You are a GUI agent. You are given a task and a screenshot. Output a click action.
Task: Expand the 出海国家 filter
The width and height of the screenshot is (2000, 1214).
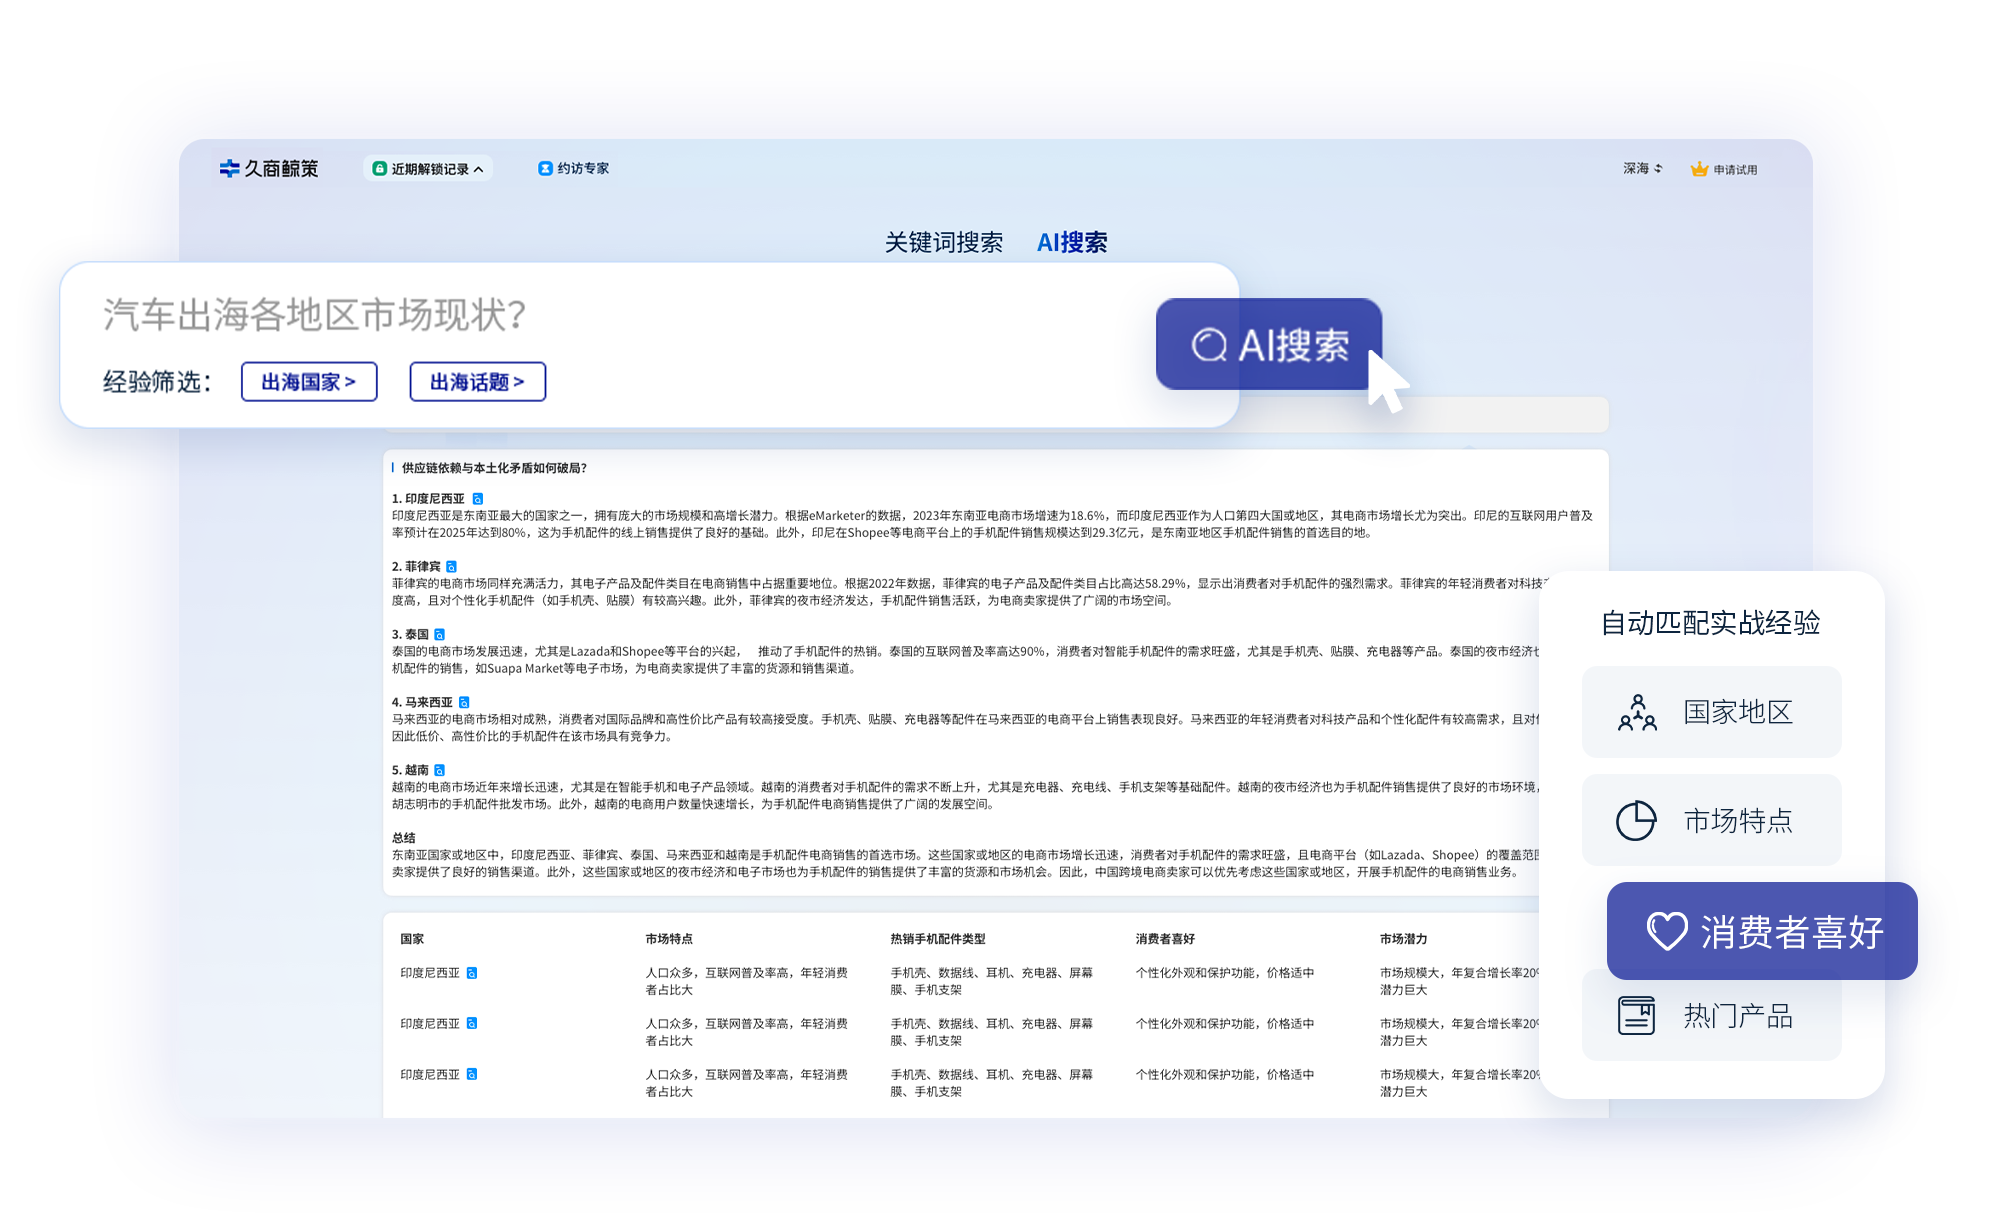pos(309,381)
